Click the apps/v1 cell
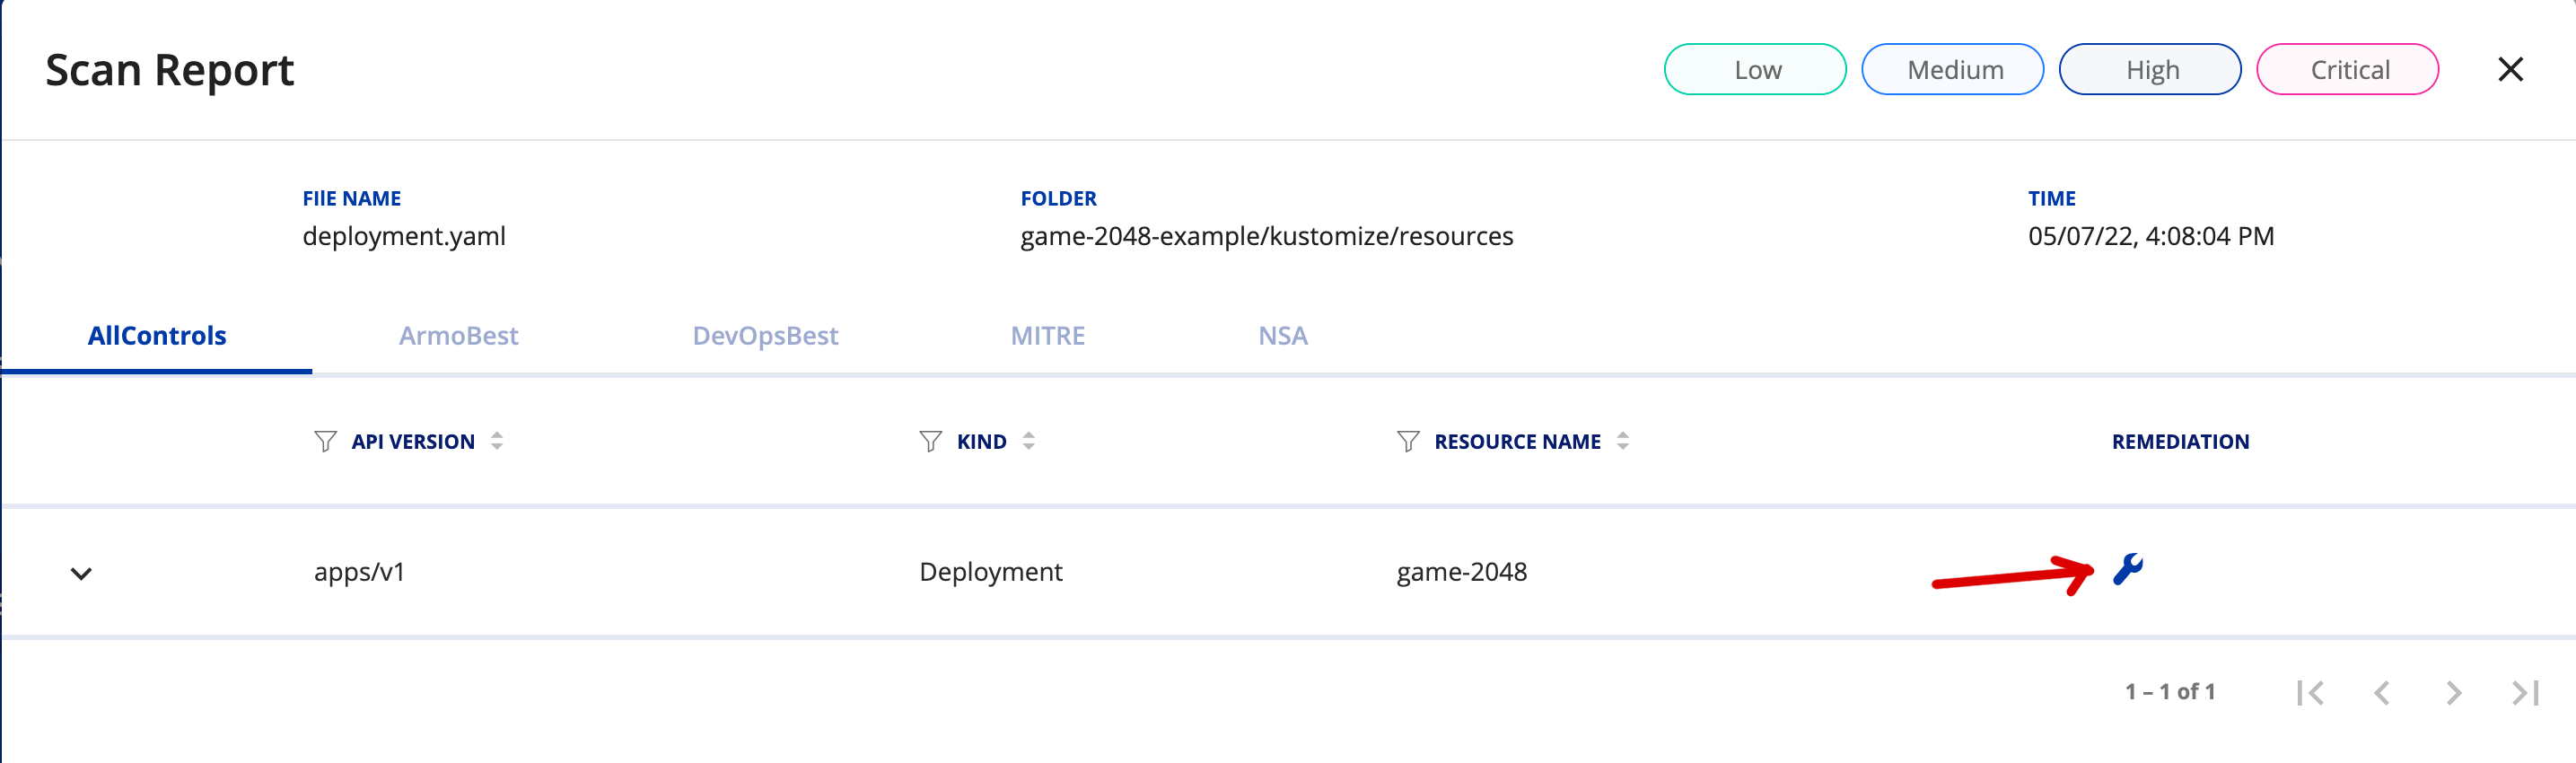This screenshot has width=2576, height=763. tap(359, 572)
